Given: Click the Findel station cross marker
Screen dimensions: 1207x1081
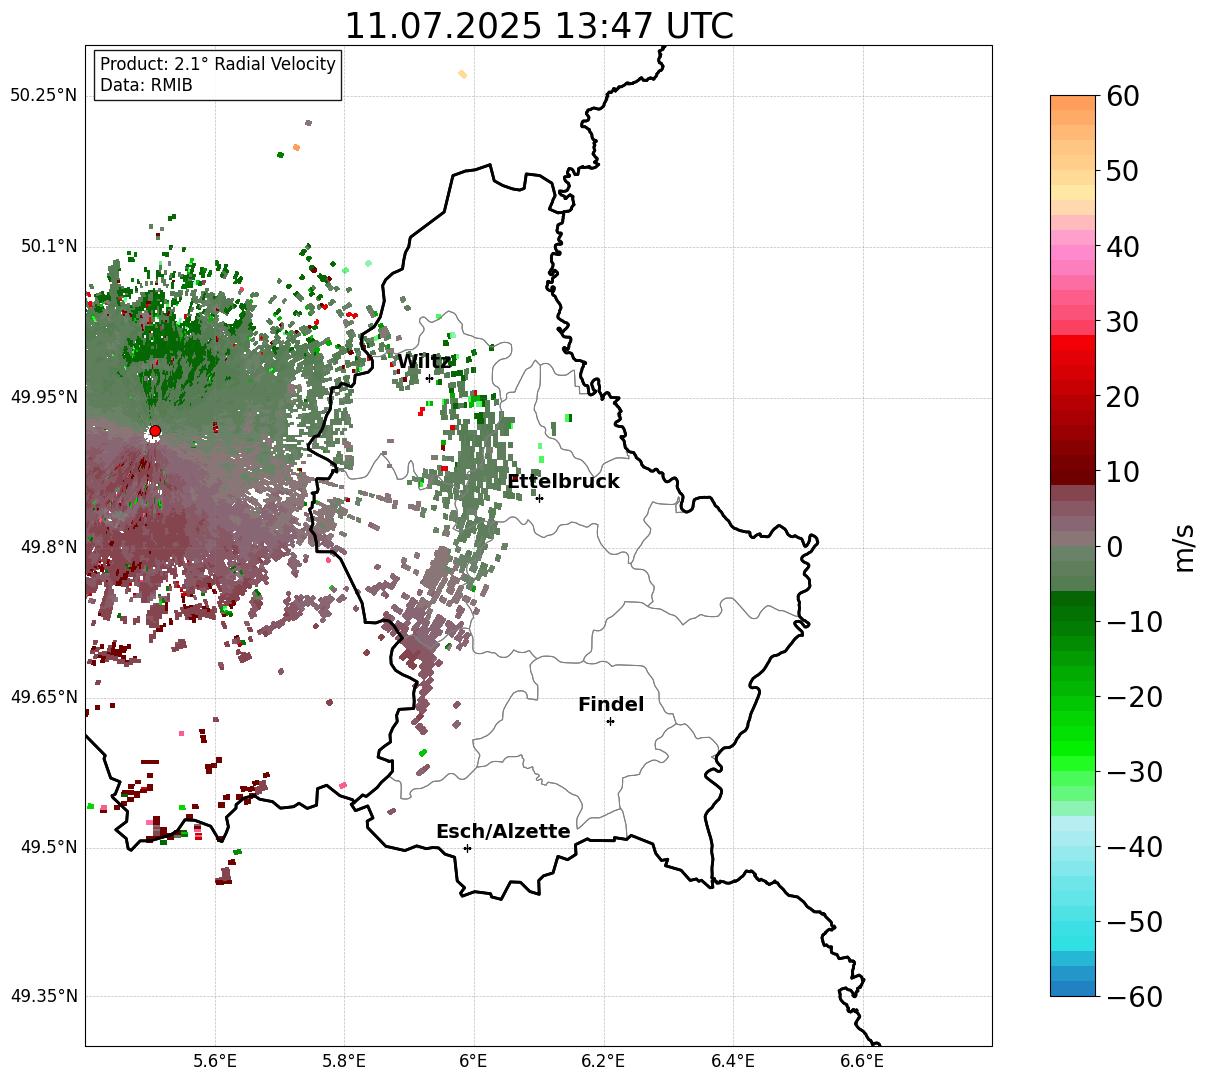Looking at the screenshot, I should pos(610,721).
